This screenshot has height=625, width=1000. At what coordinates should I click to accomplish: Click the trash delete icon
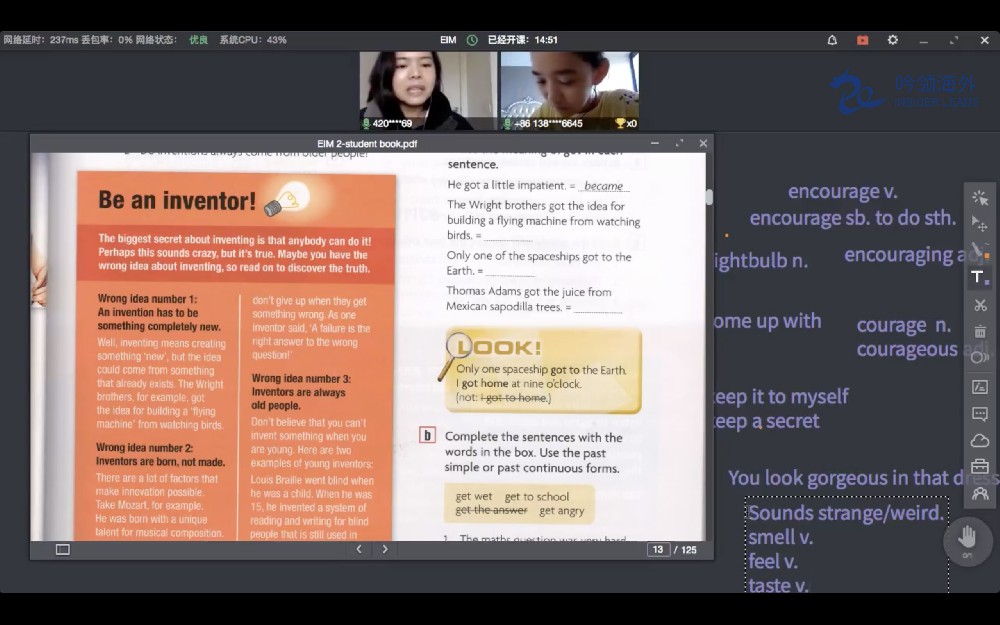[x=980, y=331]
